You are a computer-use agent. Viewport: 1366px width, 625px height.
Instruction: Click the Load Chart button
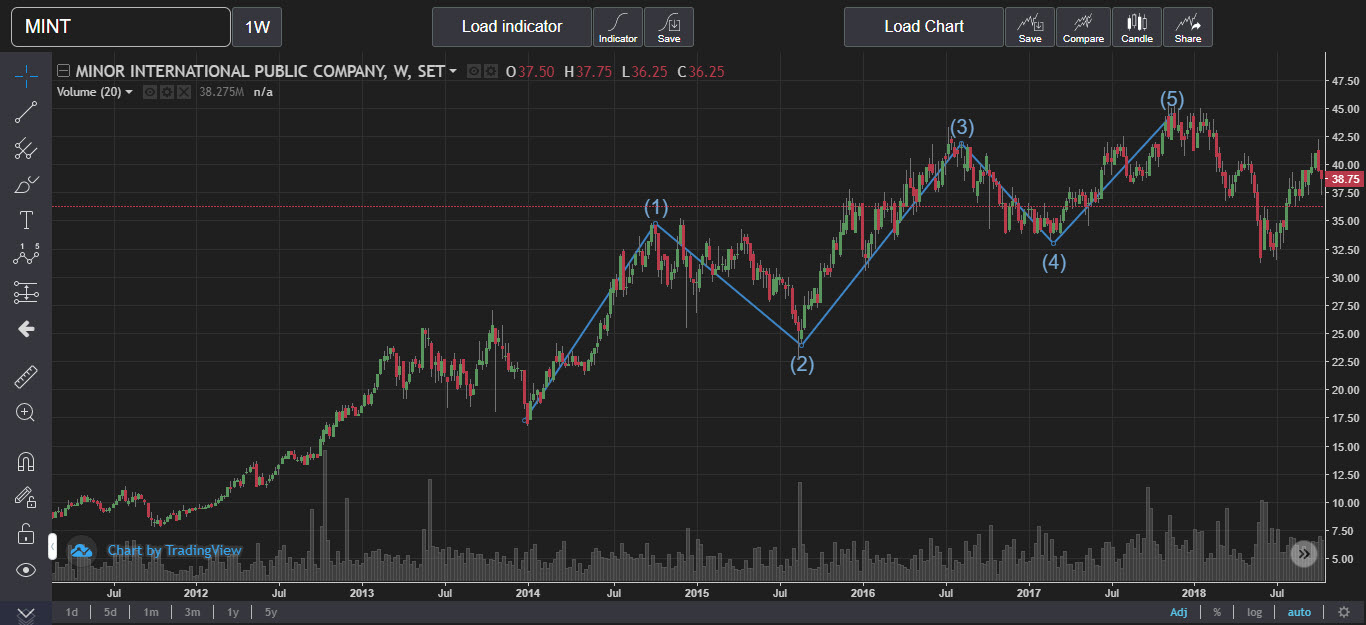point(924,27)
